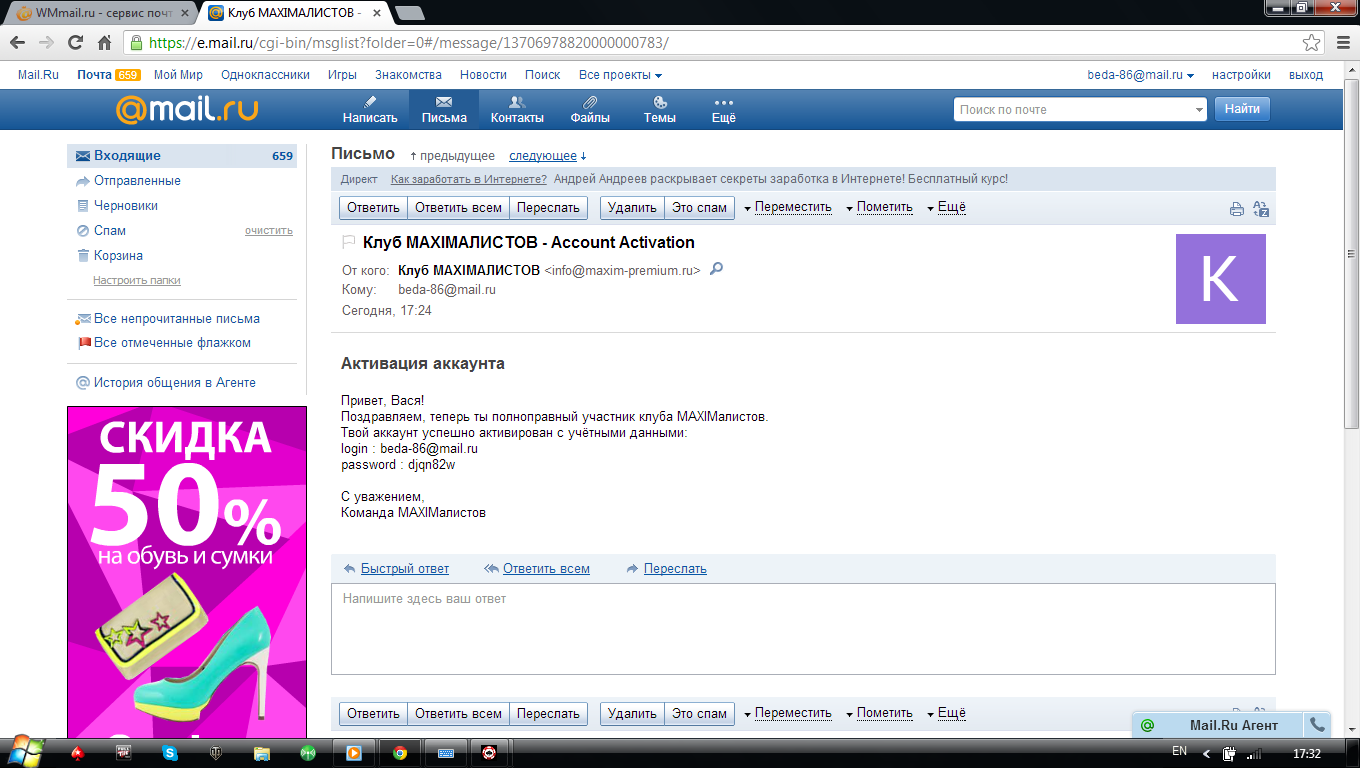Open the Контакты section

pos(517,109)
